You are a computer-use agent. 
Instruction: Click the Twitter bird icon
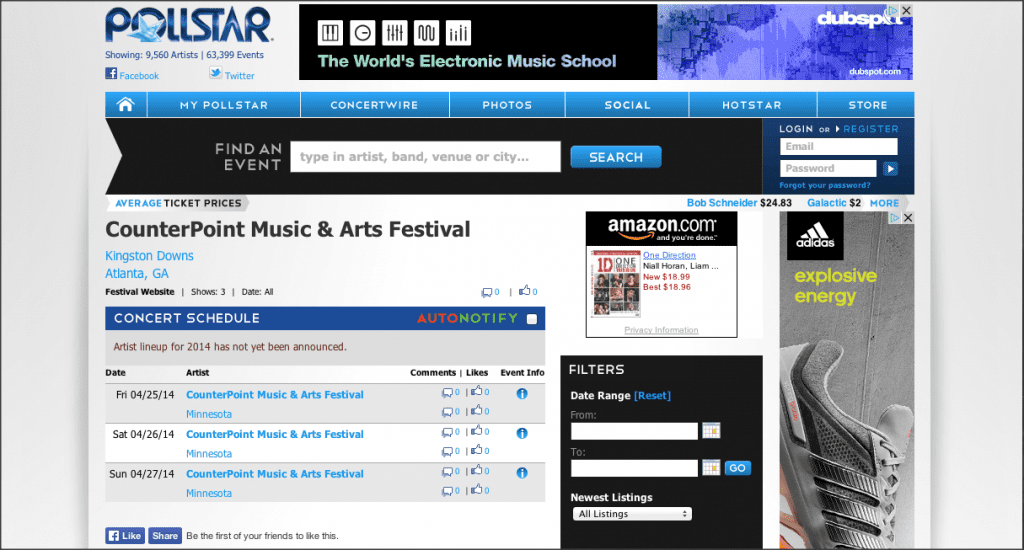(215, 74)
